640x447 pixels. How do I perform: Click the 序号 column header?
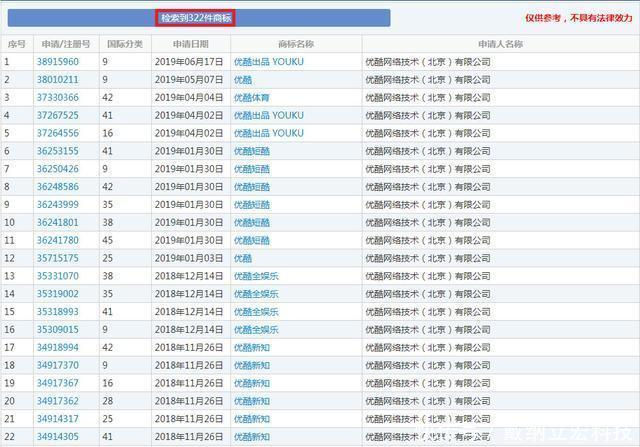pyautogui.click(x=16, y=44)
